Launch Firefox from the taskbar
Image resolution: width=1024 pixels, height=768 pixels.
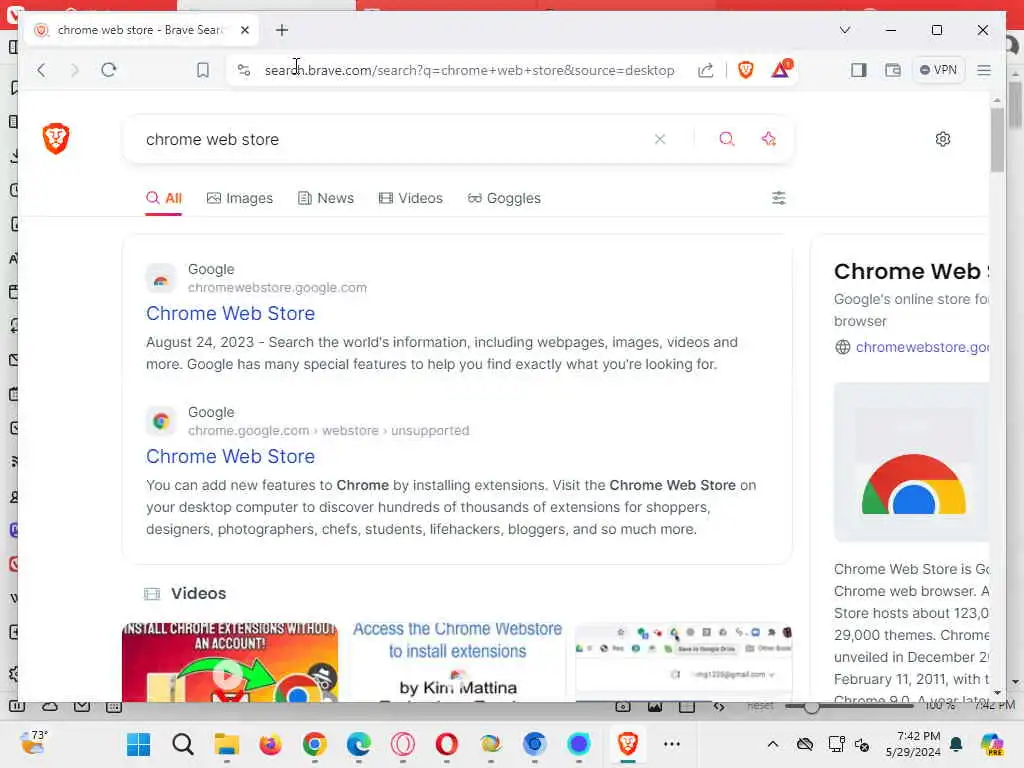(270, 744)
